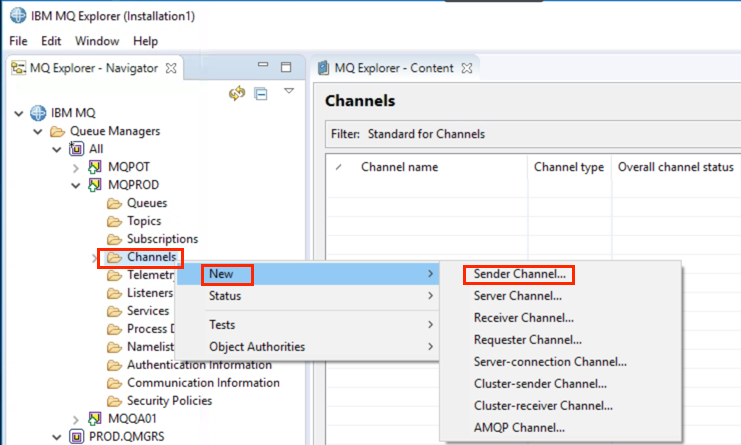The height and width of the screenshot is (445, 741).
Task: Click the Authentication Information folder icon
Action: point(114,365)
